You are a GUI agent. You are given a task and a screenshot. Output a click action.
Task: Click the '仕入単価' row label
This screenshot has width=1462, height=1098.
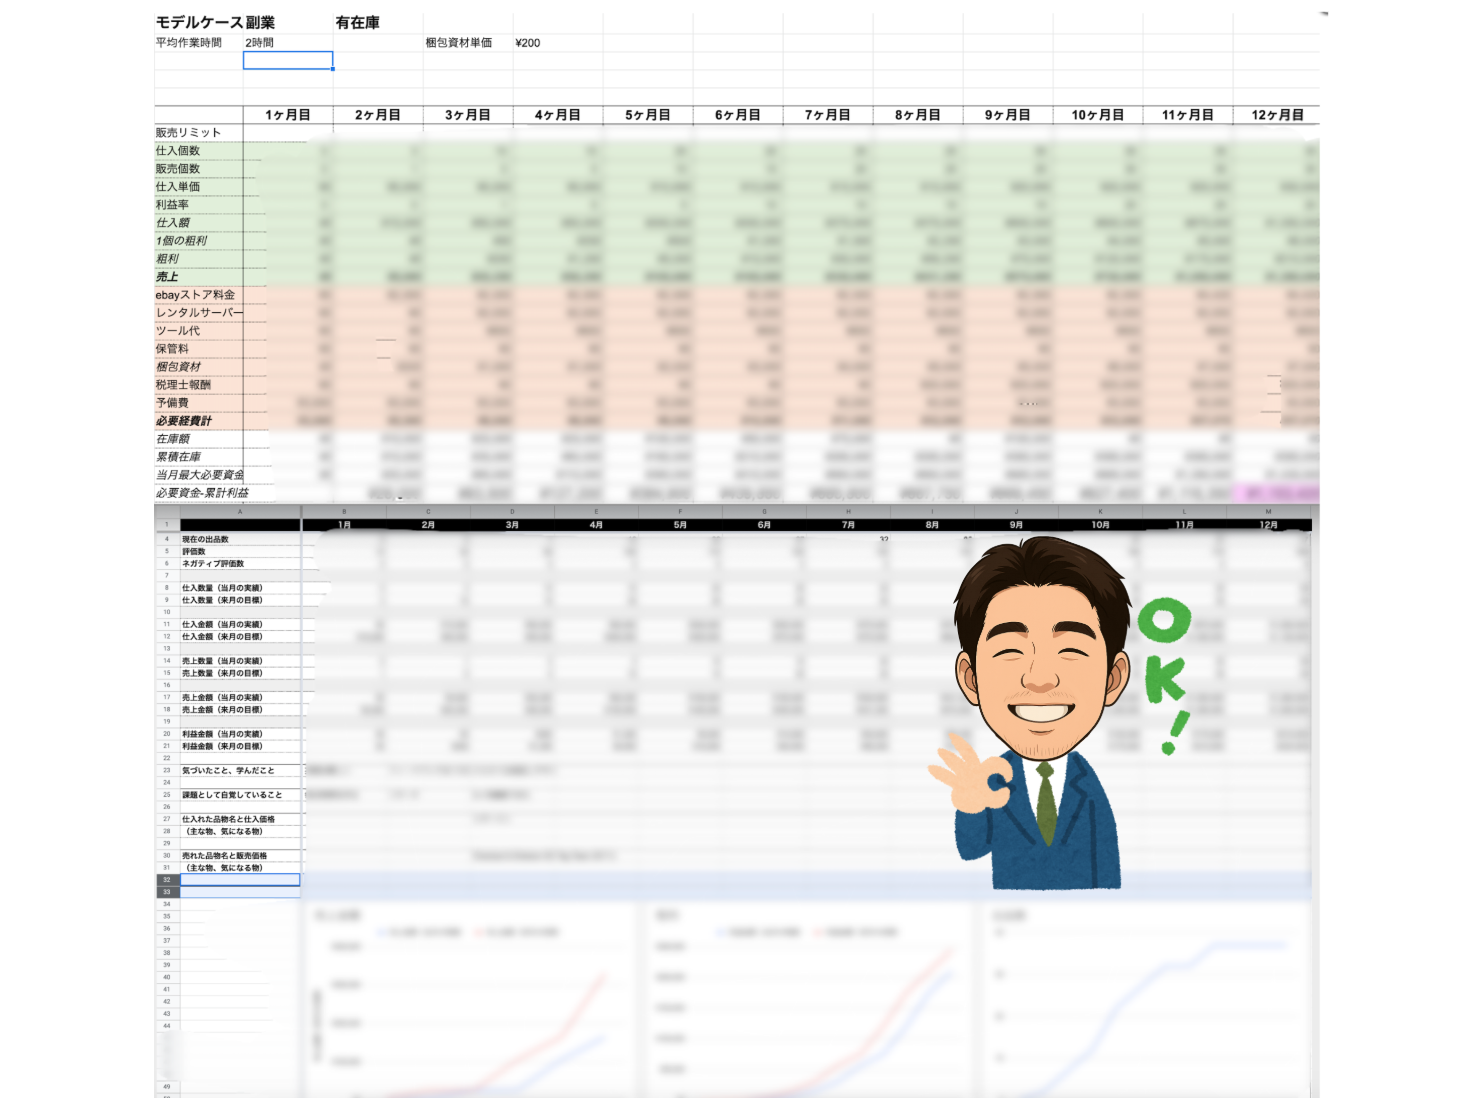[x=178, y=186]
